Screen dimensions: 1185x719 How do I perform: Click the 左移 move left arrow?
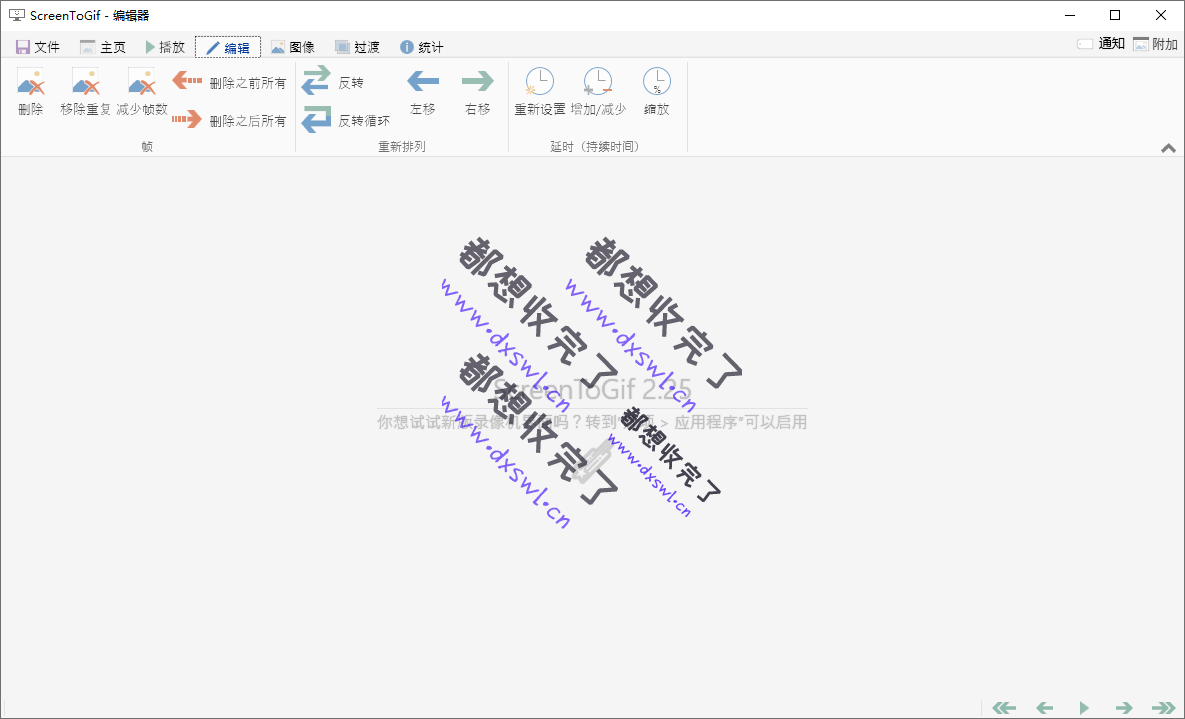click(x=423, y=81)
